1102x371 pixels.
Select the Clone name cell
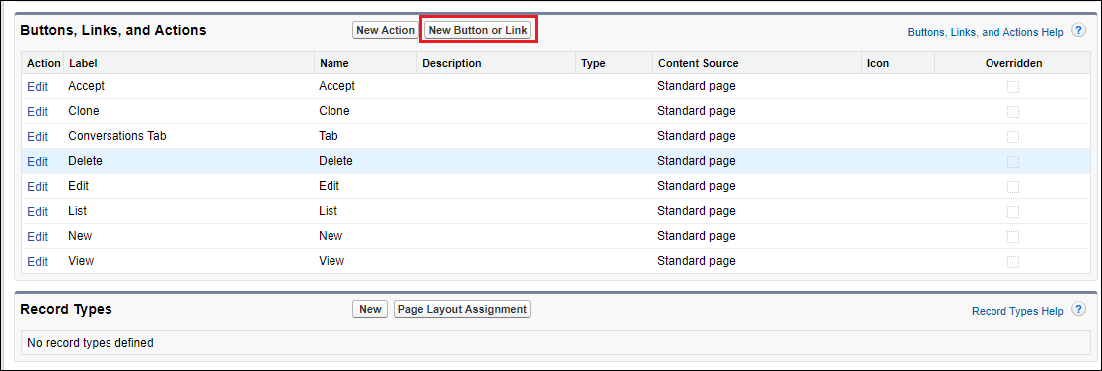[334, 111]
